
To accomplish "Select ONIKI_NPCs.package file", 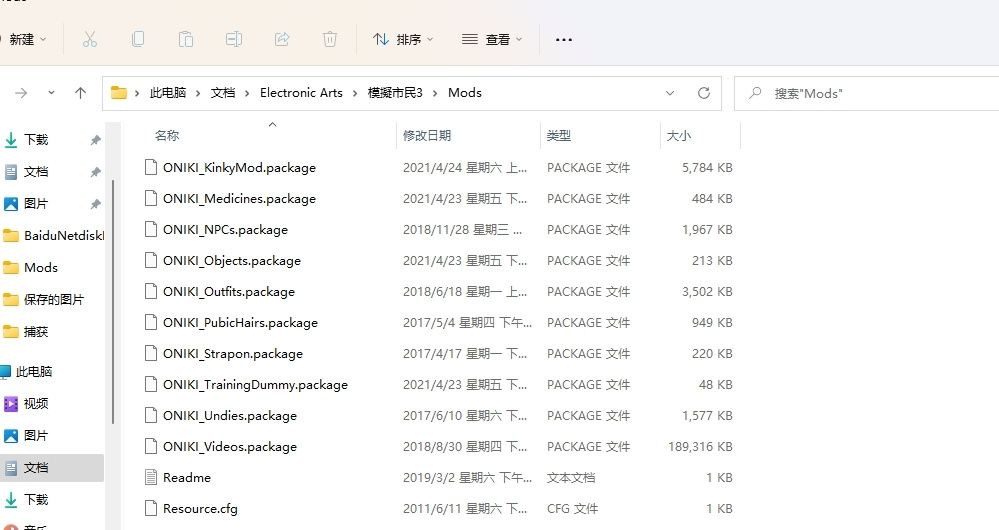I will coord(225,230).
